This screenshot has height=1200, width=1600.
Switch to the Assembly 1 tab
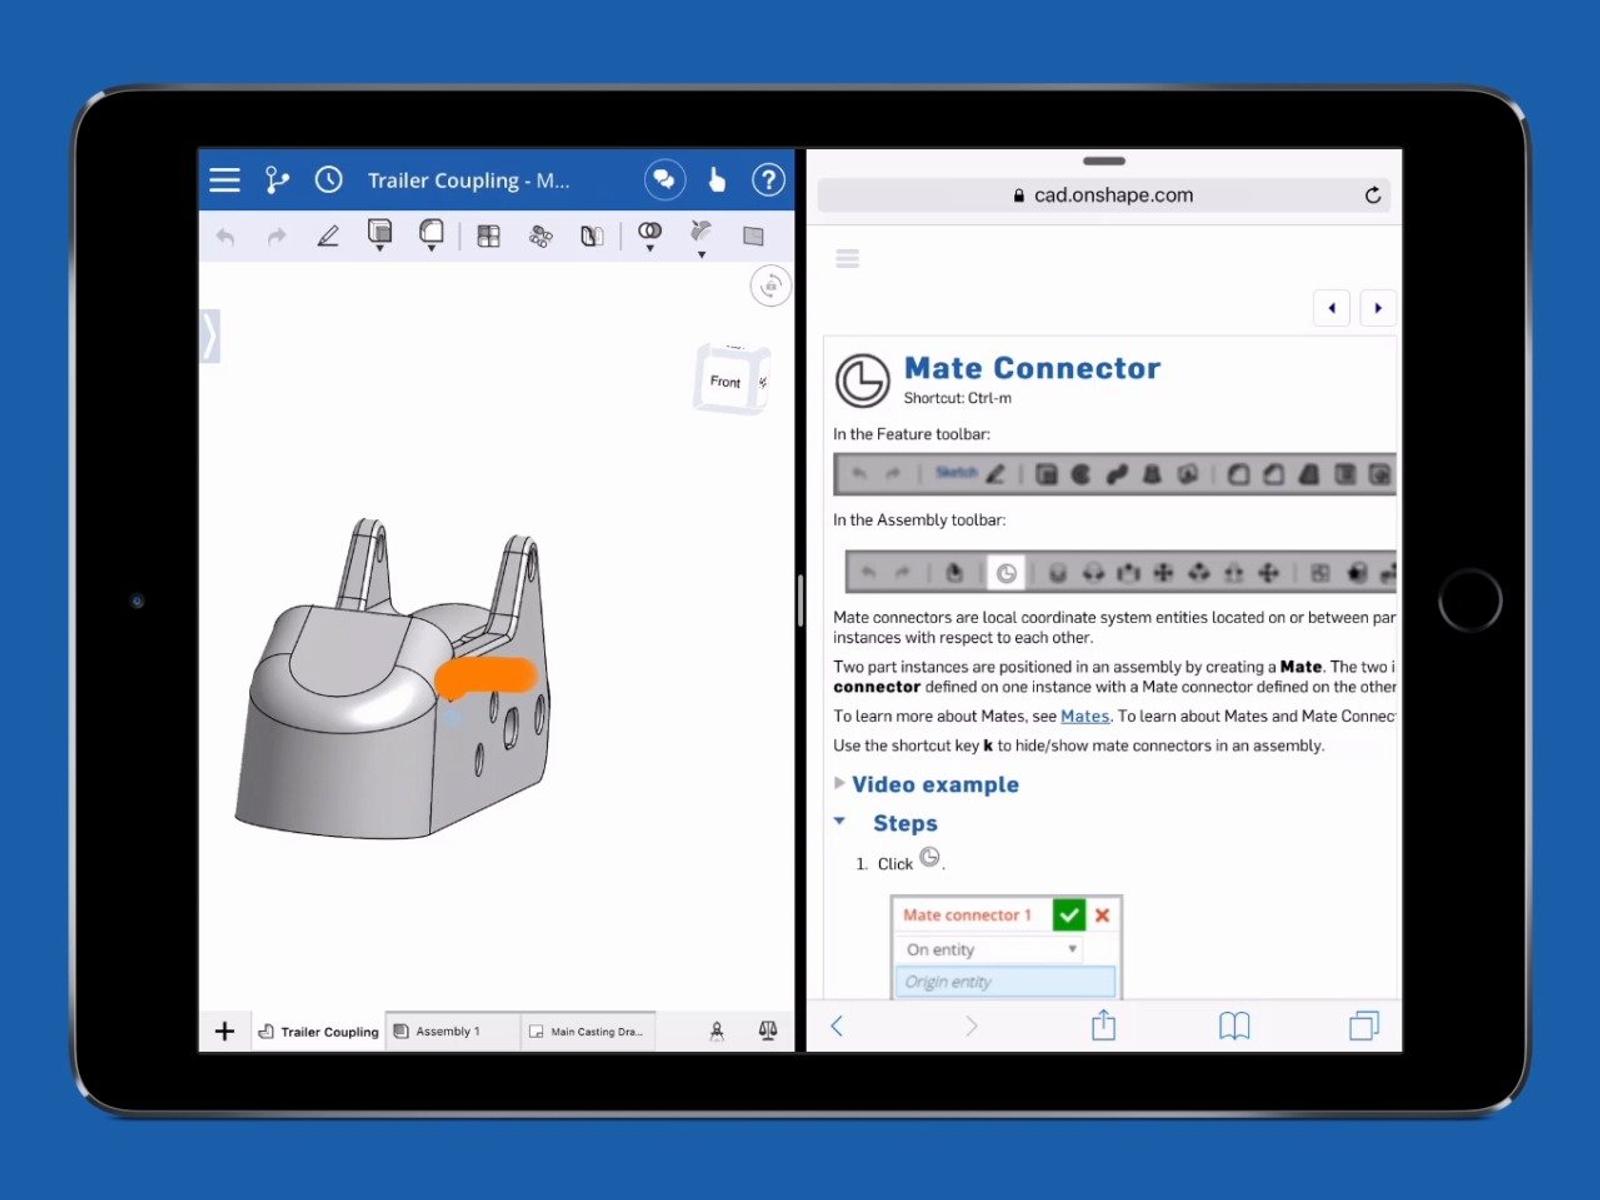[x=448, y=1031]
